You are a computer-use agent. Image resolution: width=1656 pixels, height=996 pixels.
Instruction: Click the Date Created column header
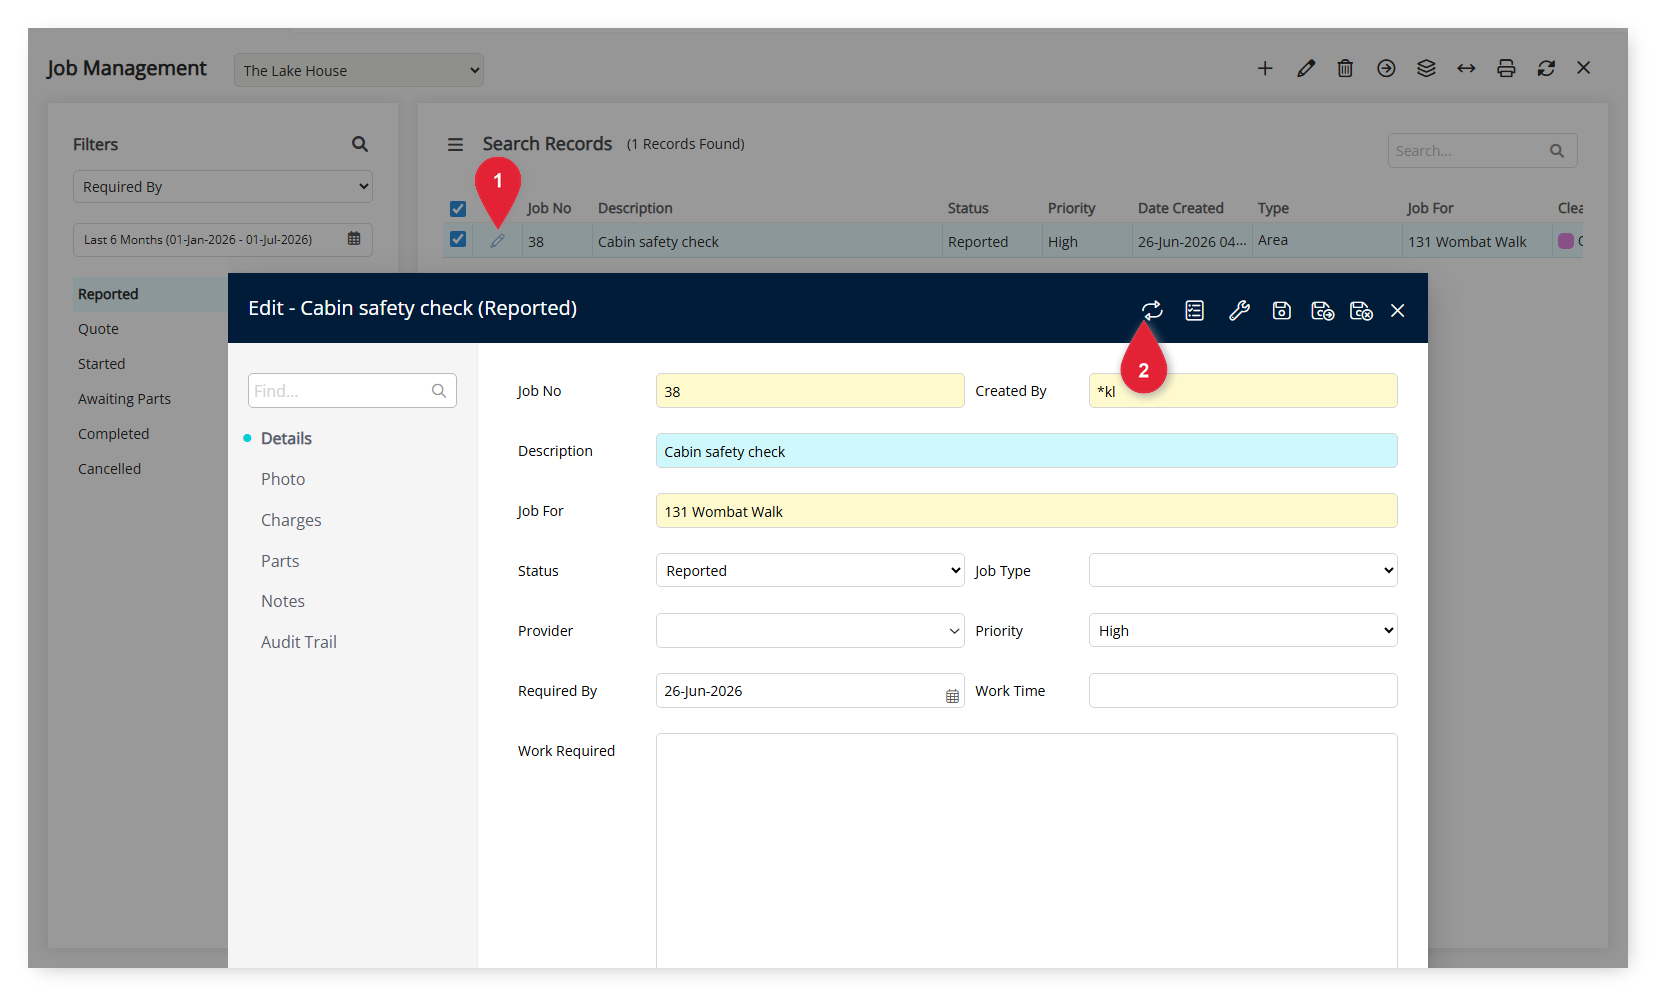coord(1181,208)
